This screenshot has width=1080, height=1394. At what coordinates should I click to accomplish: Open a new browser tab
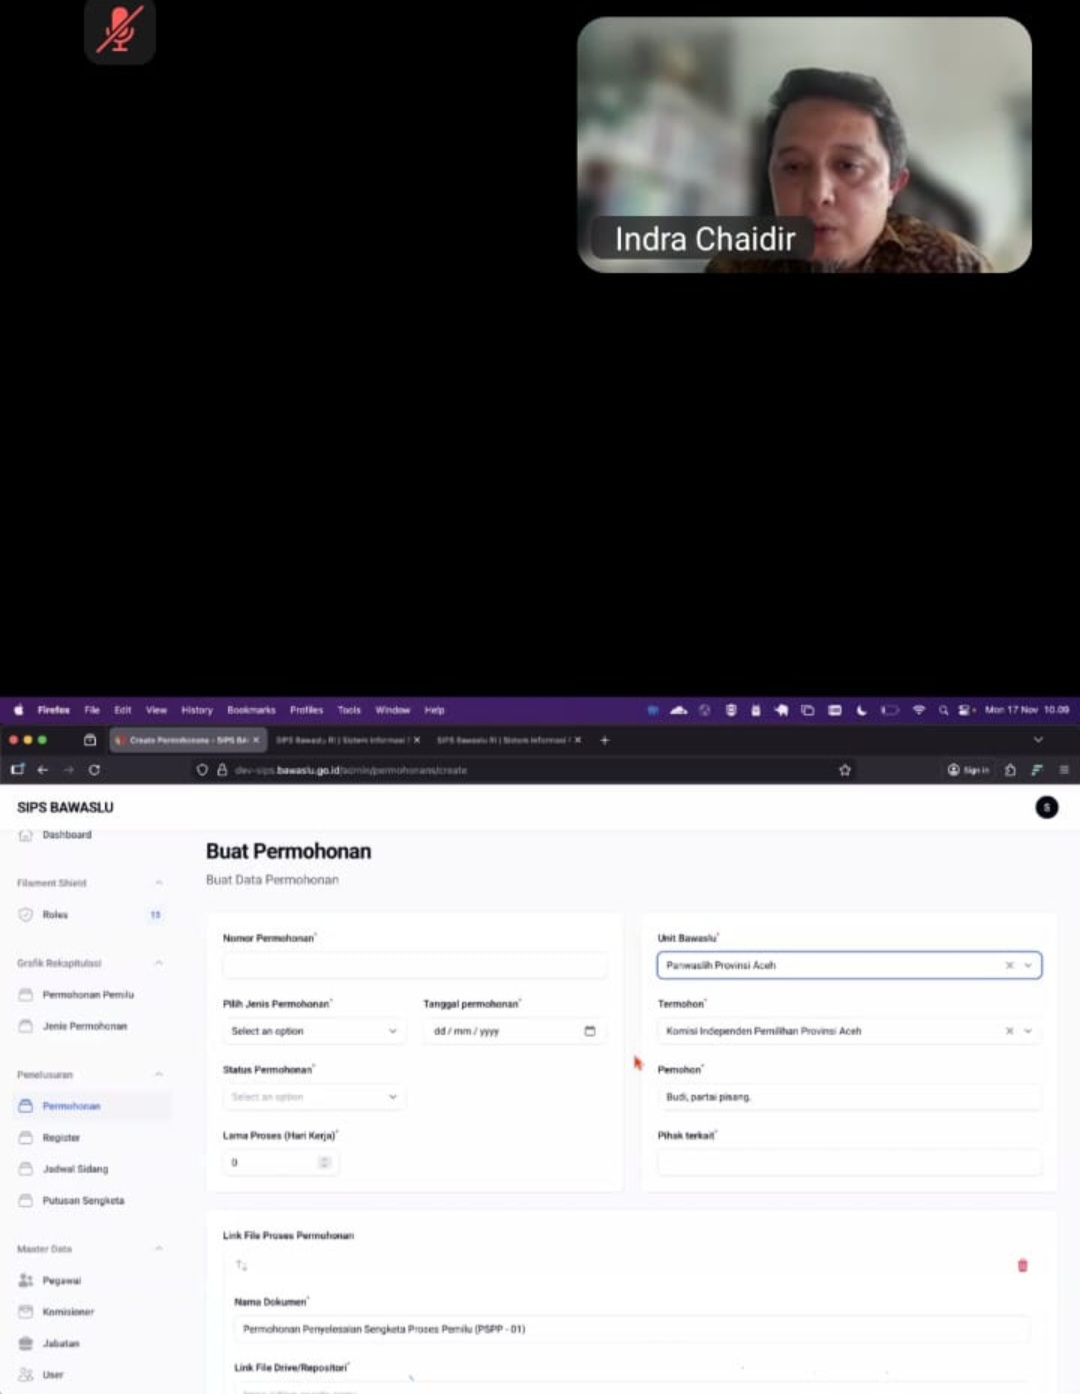pyautogui.click(x=604, y=740)
